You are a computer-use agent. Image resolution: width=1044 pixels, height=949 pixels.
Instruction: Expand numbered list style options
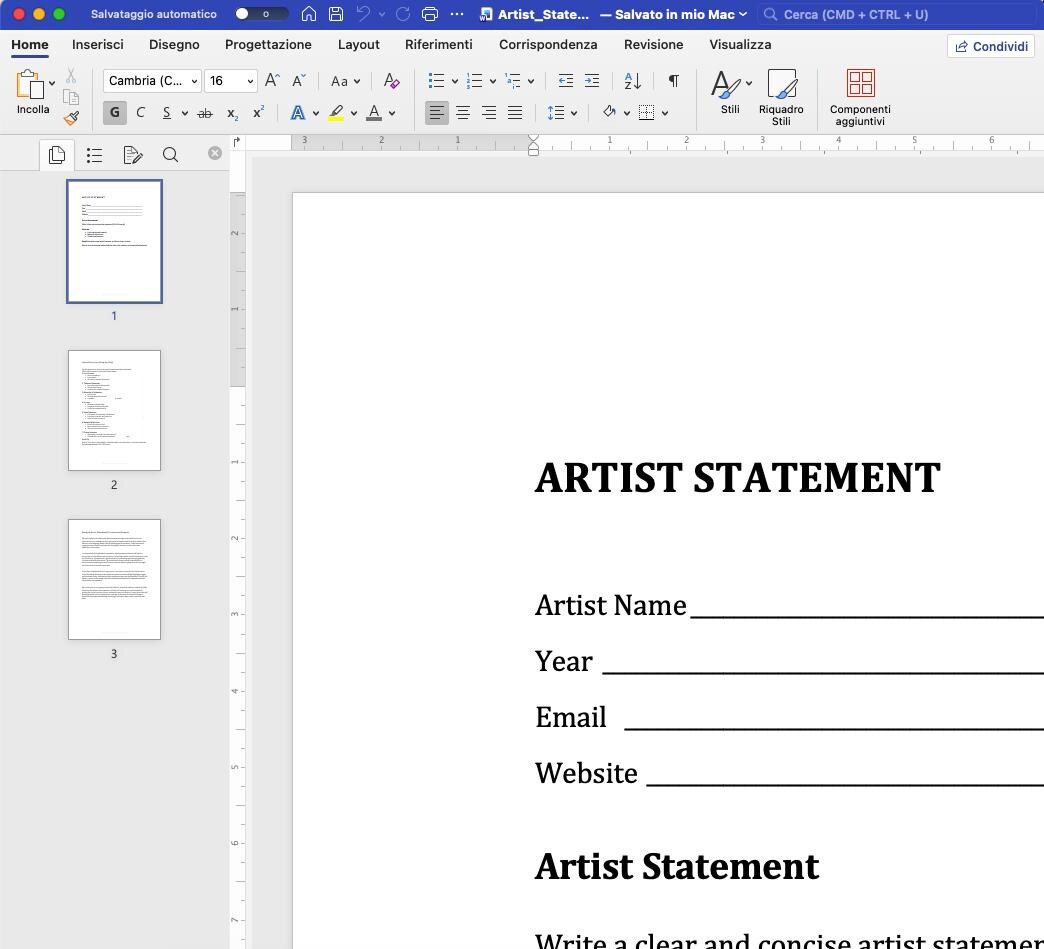(x=493, y=81)
